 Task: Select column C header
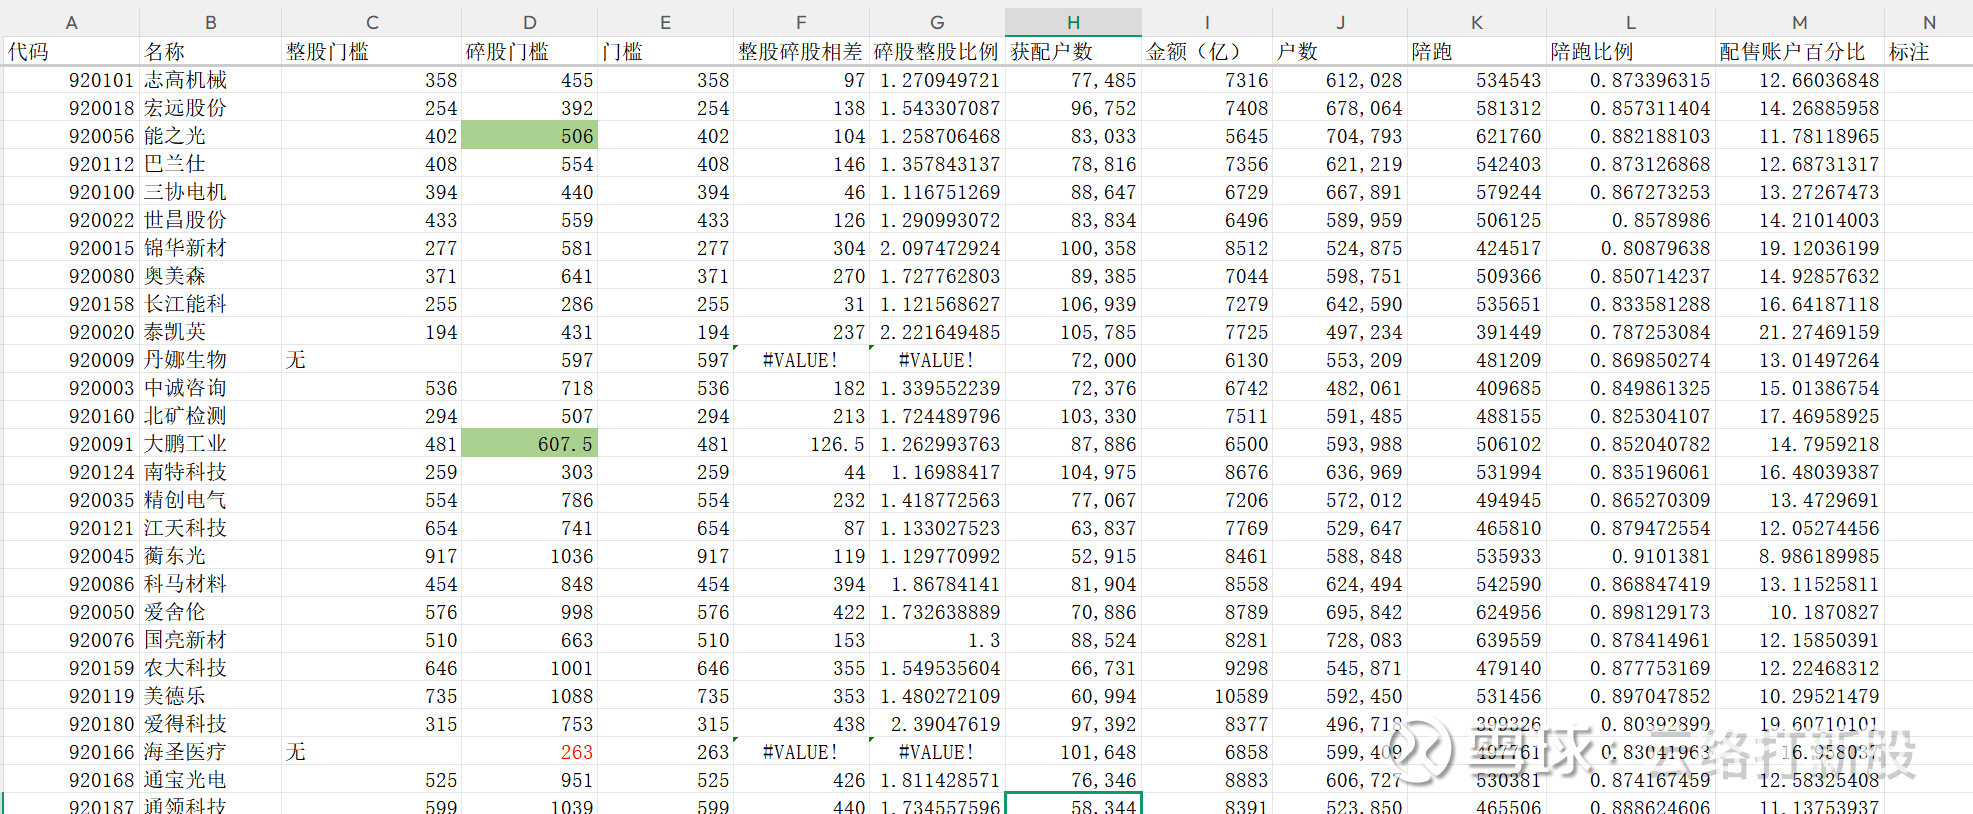pyautogui.click(x=372, y=22)
